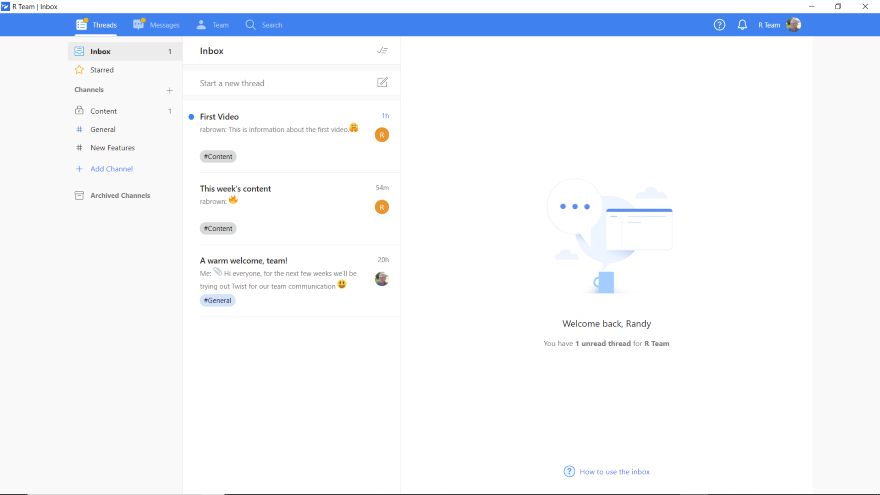Image resolution: width=880 pixels, height=495 pixels.
Task: Open the Content channel
Action: tap(125, 111)
